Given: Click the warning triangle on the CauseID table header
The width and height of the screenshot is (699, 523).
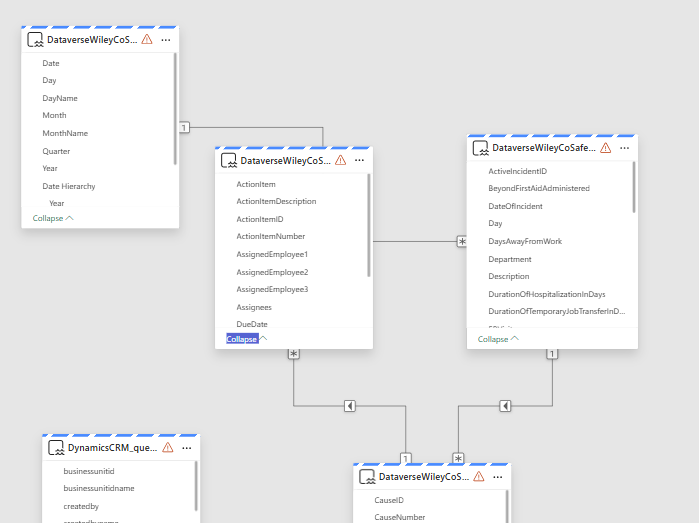Looking at the screenshot, I should pyautogui.click(x=479, y=476).
